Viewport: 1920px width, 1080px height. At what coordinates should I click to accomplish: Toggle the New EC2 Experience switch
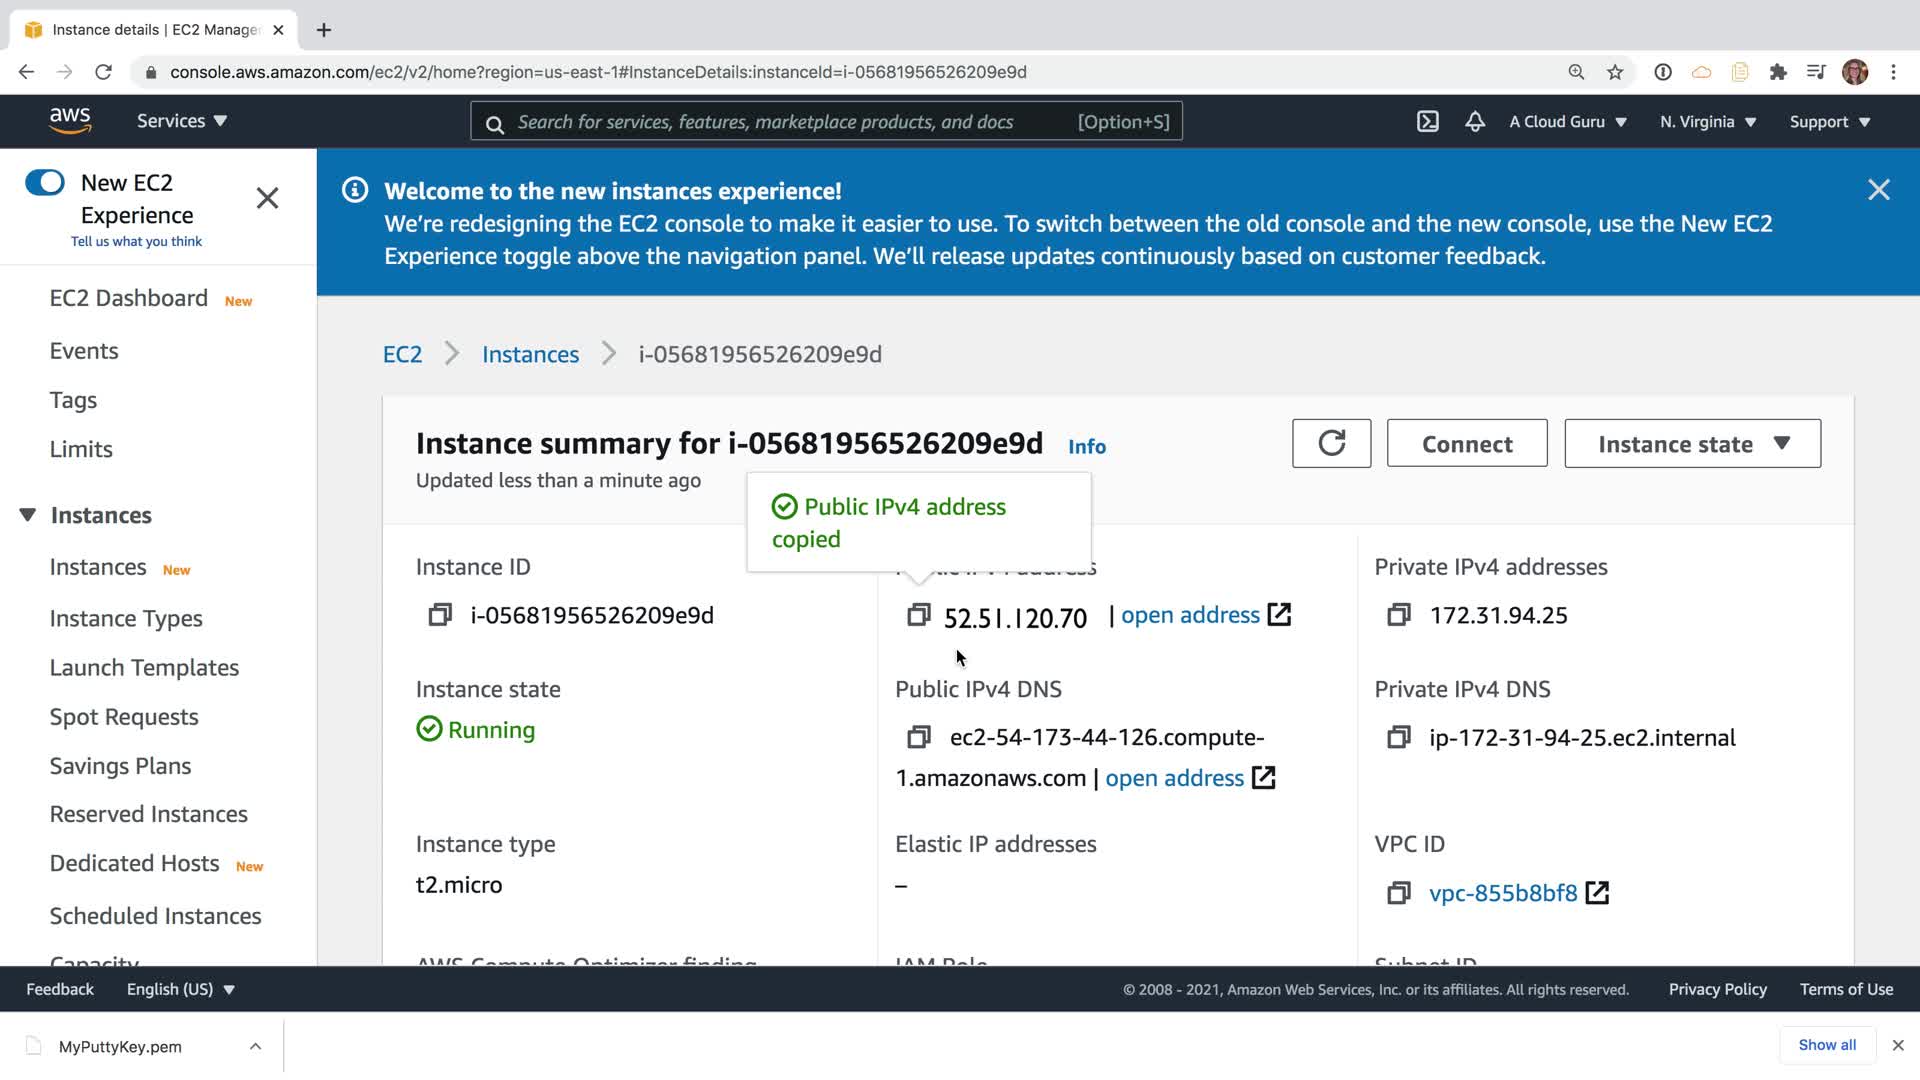pyautogui.click(x=45, y=182)
